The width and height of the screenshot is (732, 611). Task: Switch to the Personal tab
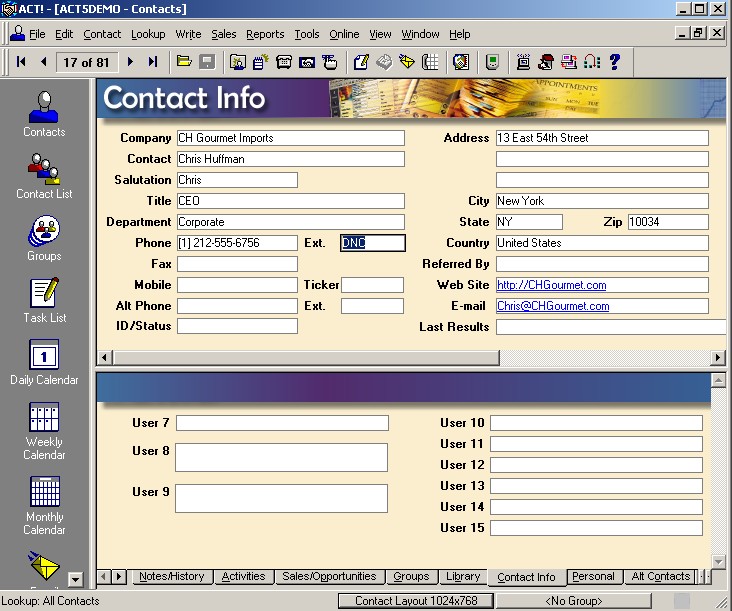click(593, 576)
